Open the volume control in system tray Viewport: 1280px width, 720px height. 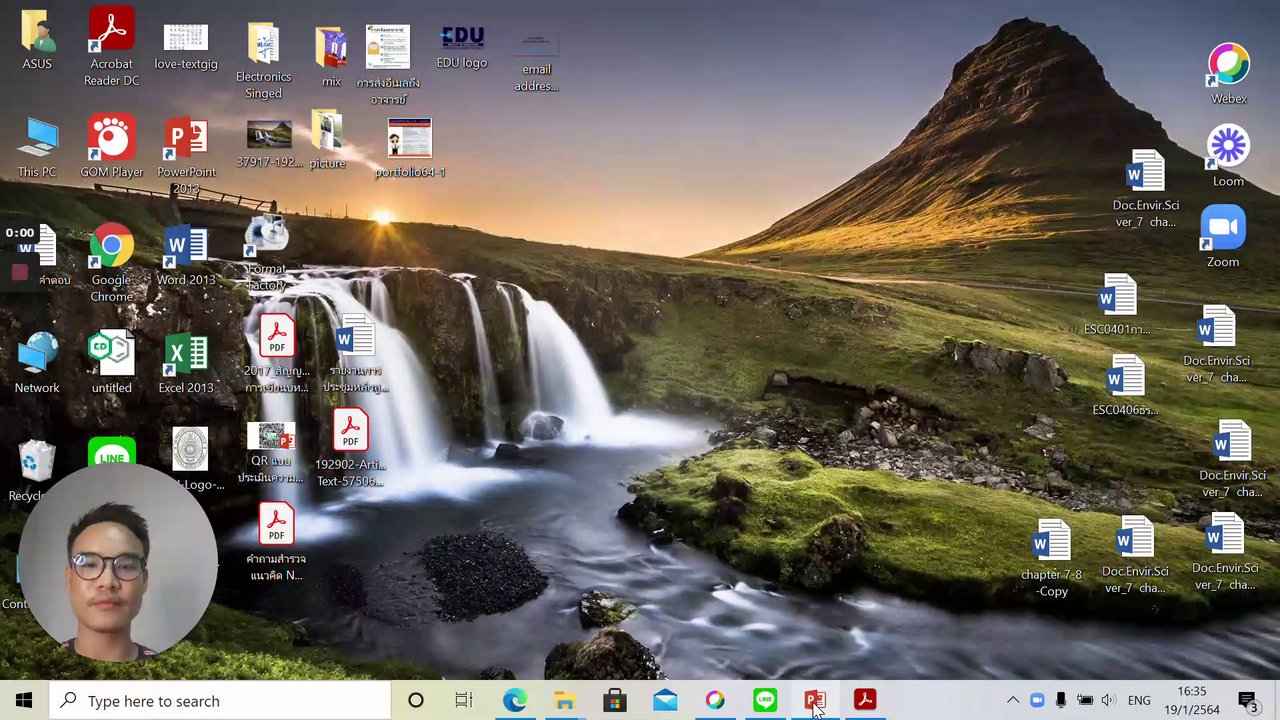coord(1108,701)
